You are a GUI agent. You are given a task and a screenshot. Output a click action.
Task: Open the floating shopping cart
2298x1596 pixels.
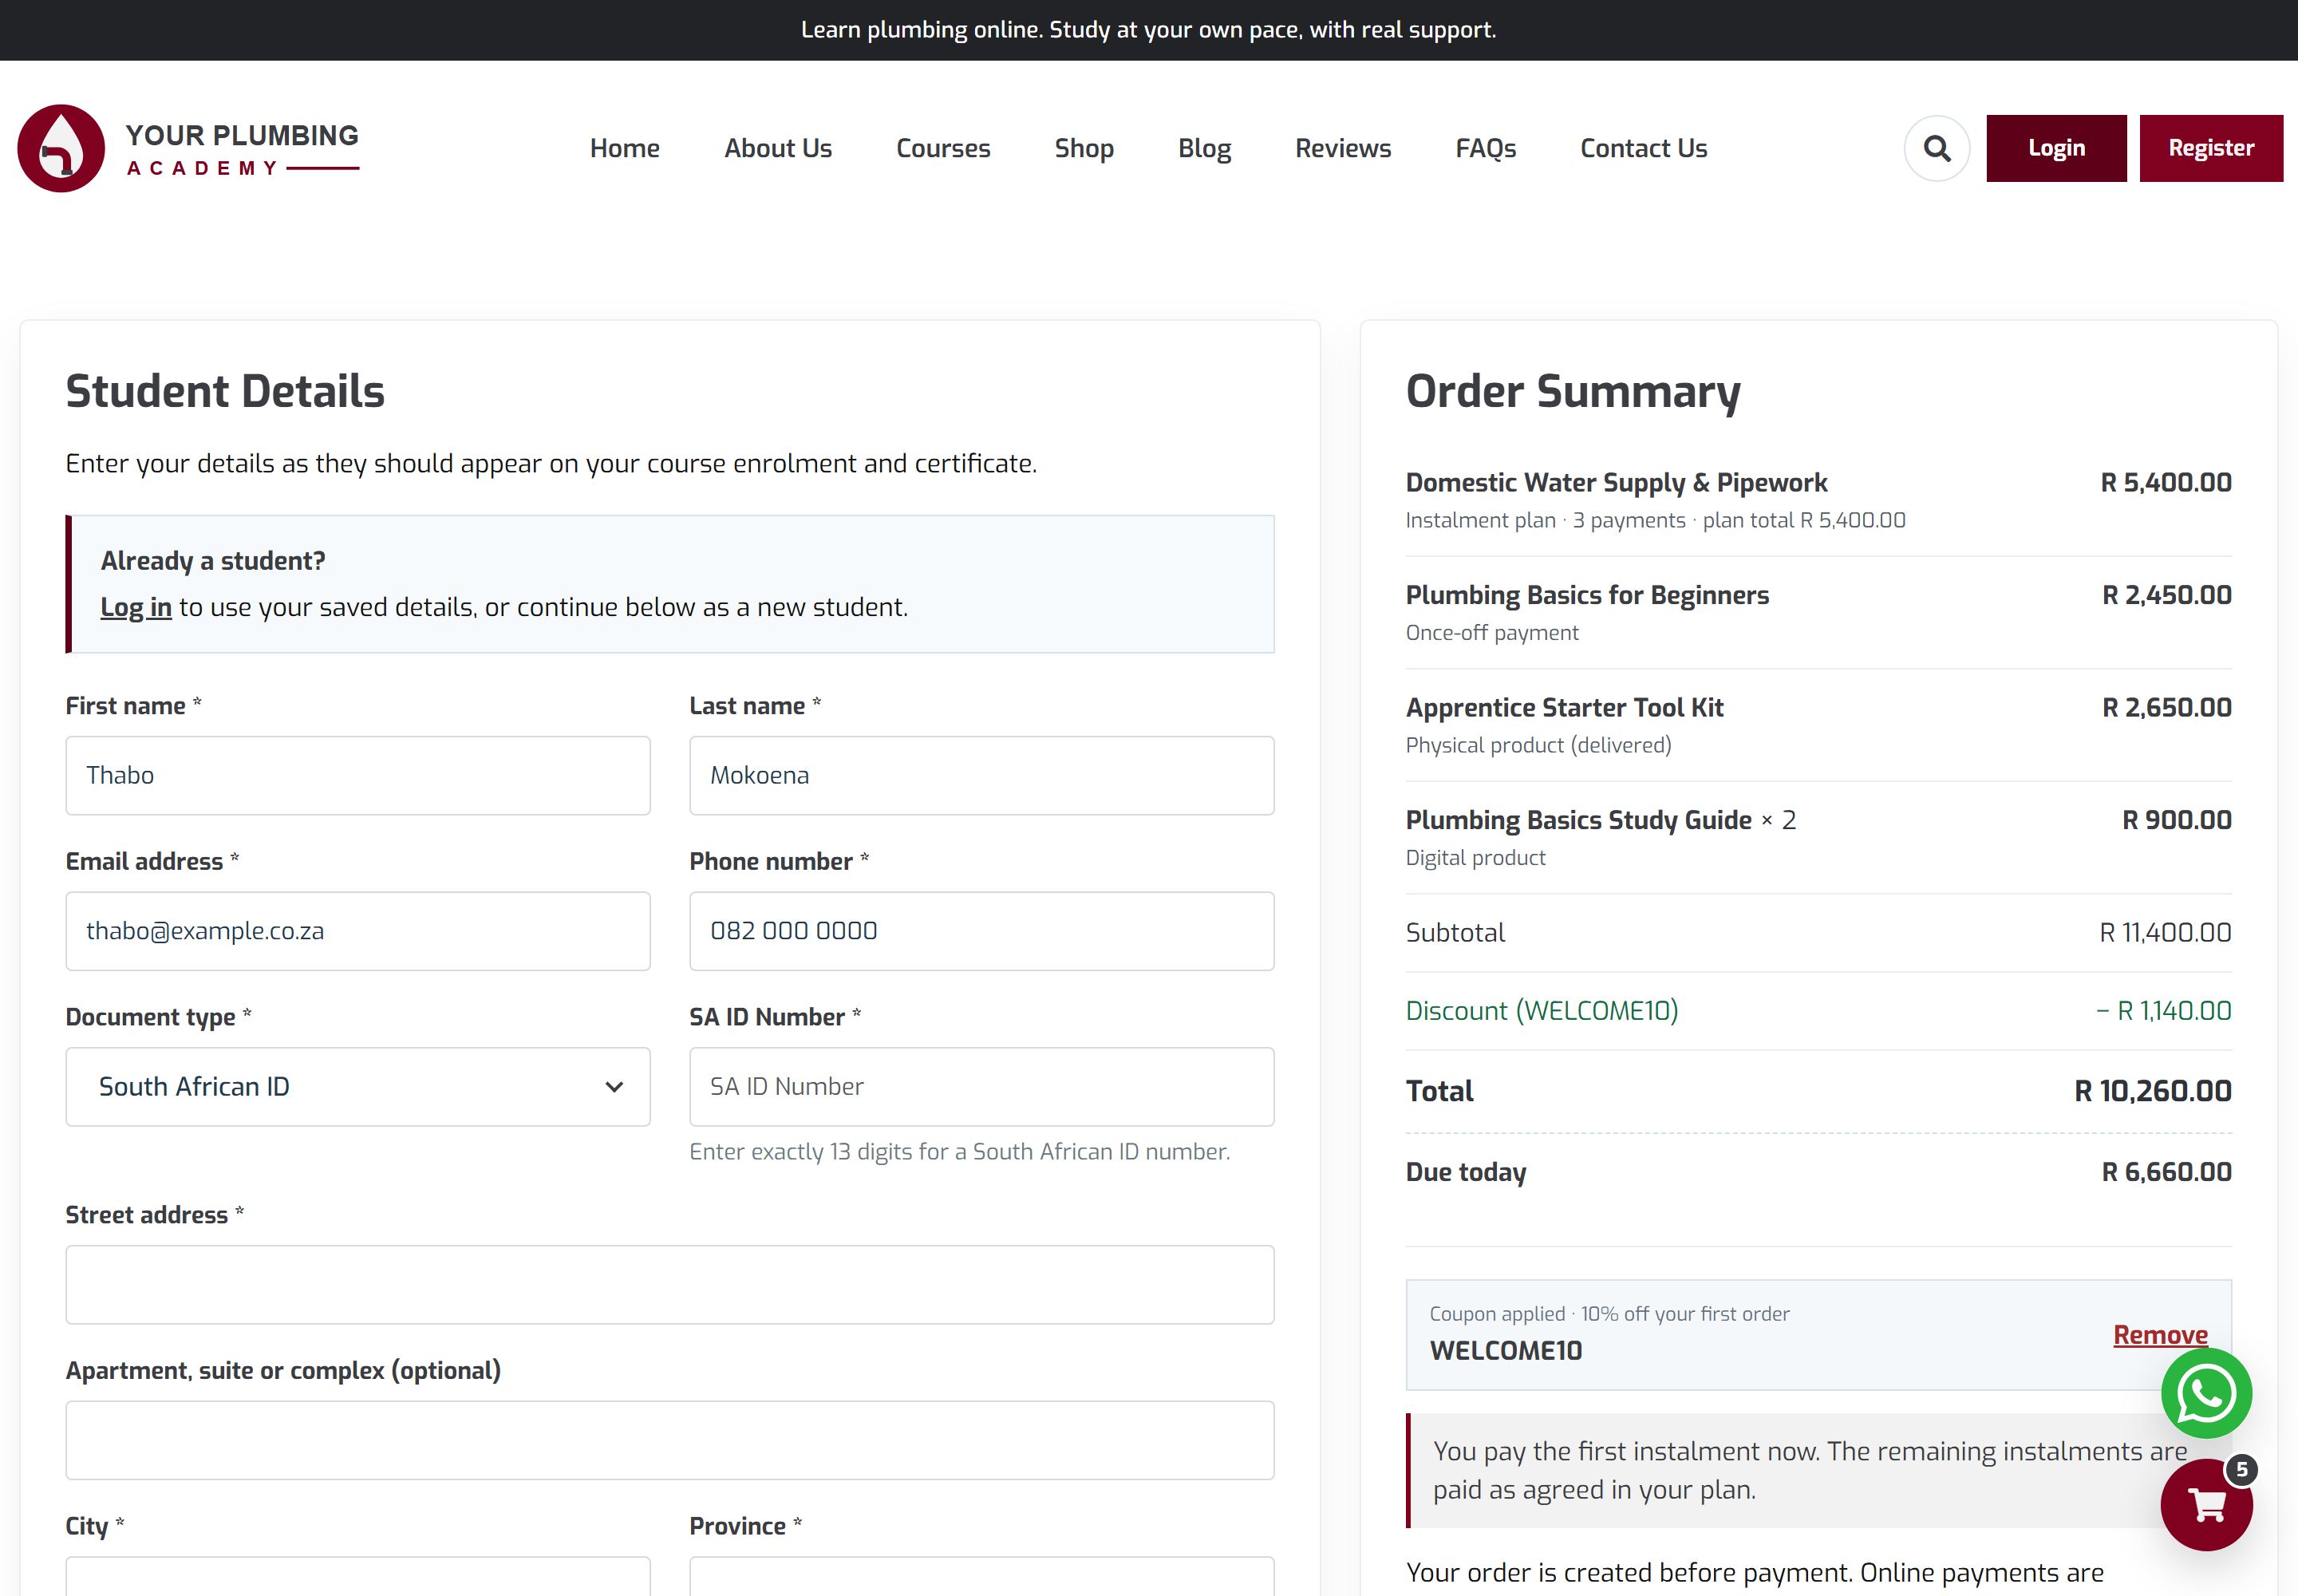click(x=2206, y=1505)
